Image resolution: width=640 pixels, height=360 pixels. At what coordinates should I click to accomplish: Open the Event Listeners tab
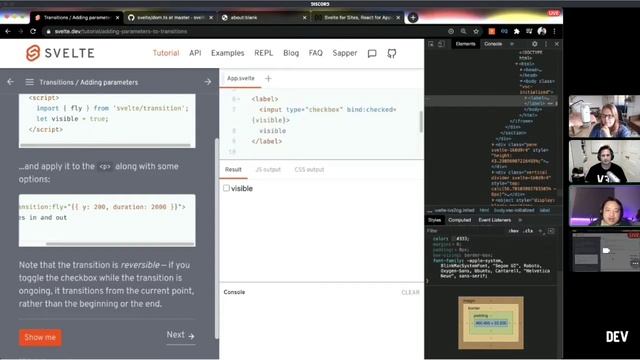[x=495, y=220]
